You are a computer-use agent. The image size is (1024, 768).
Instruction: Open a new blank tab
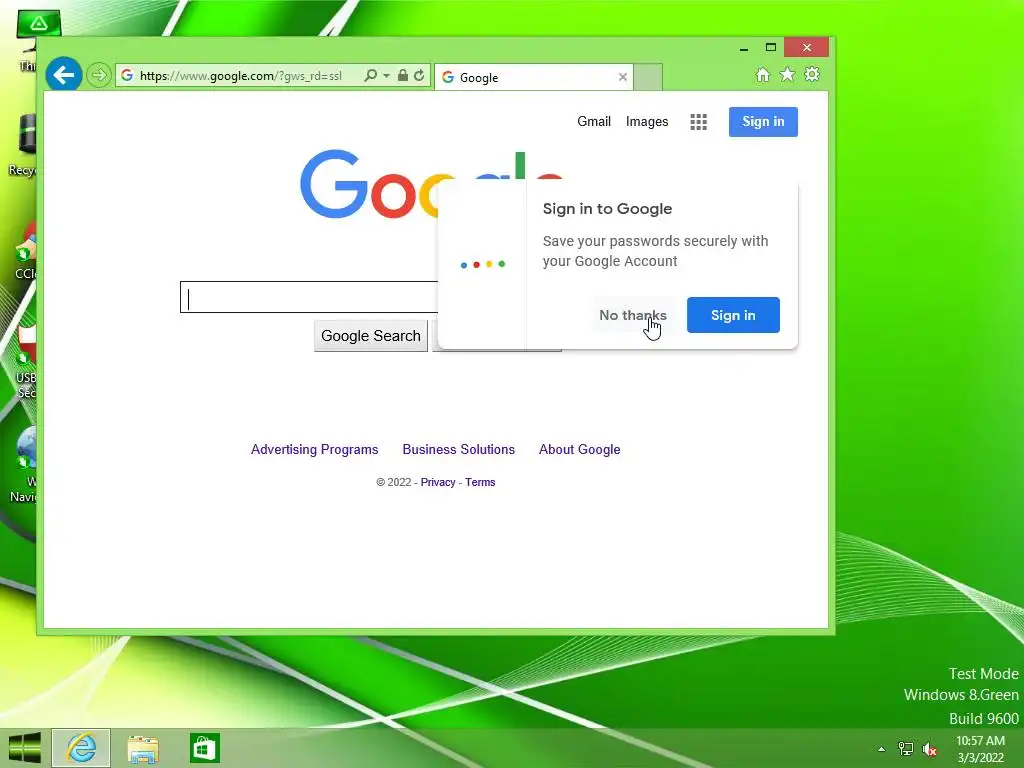click(648, 77)
